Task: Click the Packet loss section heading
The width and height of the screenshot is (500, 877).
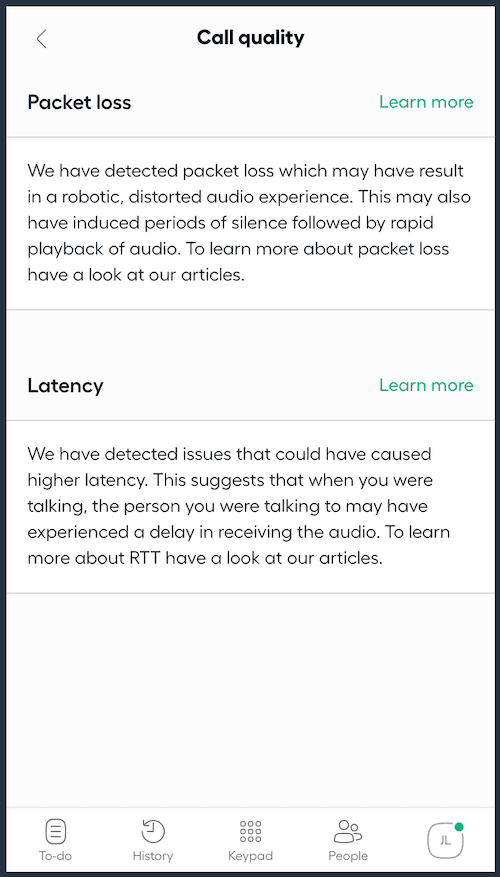Action: (79, 102)
